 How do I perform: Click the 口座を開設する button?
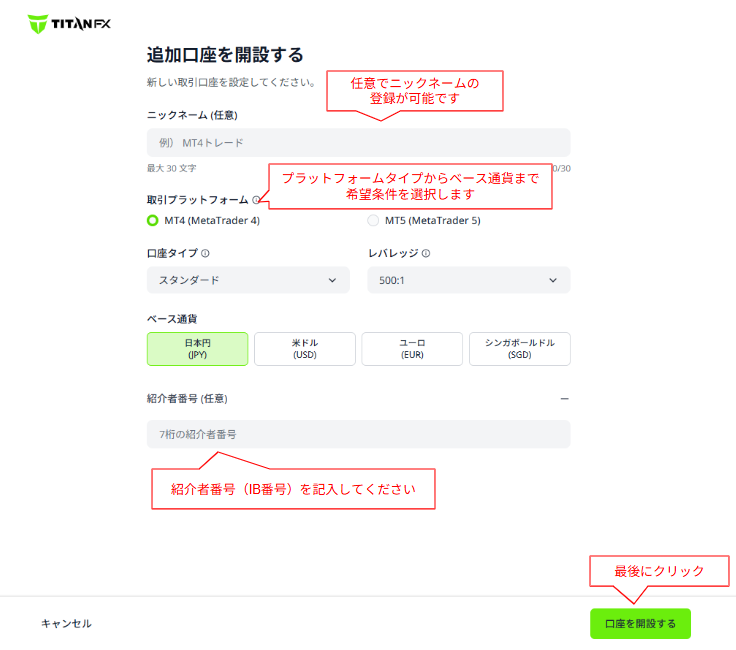(640, 624)
